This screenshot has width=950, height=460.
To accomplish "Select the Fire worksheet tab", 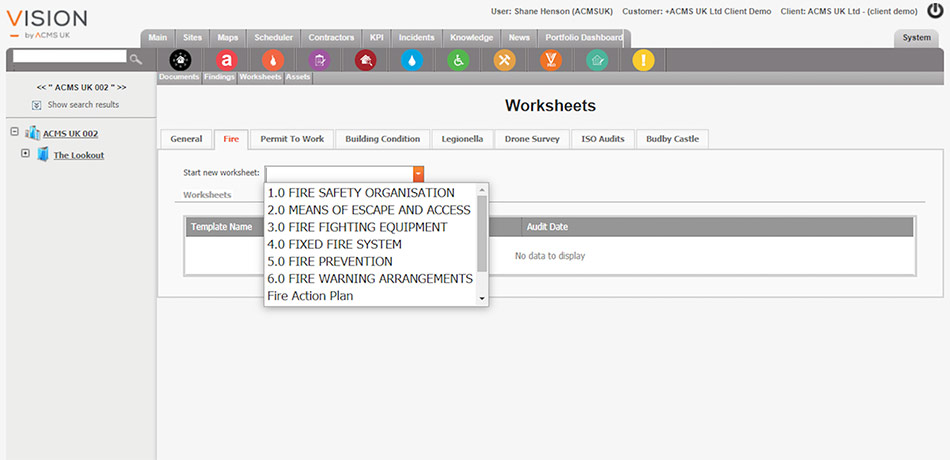I will click(x=231, y=139).
